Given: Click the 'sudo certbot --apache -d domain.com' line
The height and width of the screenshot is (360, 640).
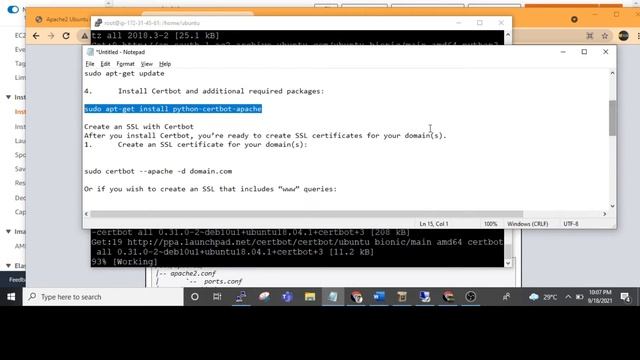Looking at the screenshot, I should coord(158,171).
